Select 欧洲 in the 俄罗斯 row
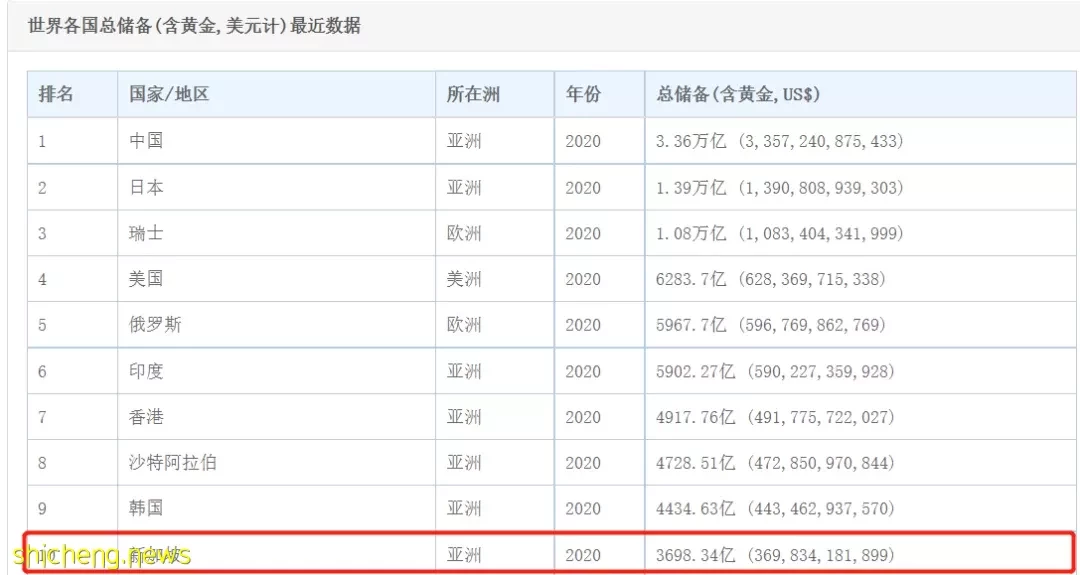The height and width of the screenshot is (575, 1080). pos(464,325)
